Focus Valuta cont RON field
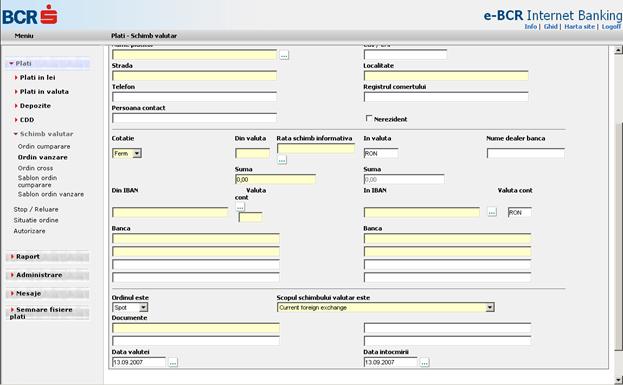 (x=519, y=212)
